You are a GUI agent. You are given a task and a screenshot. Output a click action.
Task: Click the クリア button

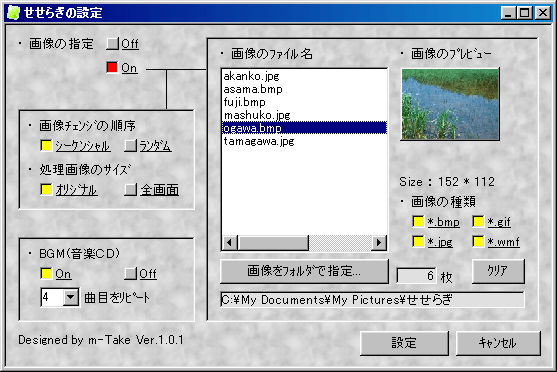498,271
